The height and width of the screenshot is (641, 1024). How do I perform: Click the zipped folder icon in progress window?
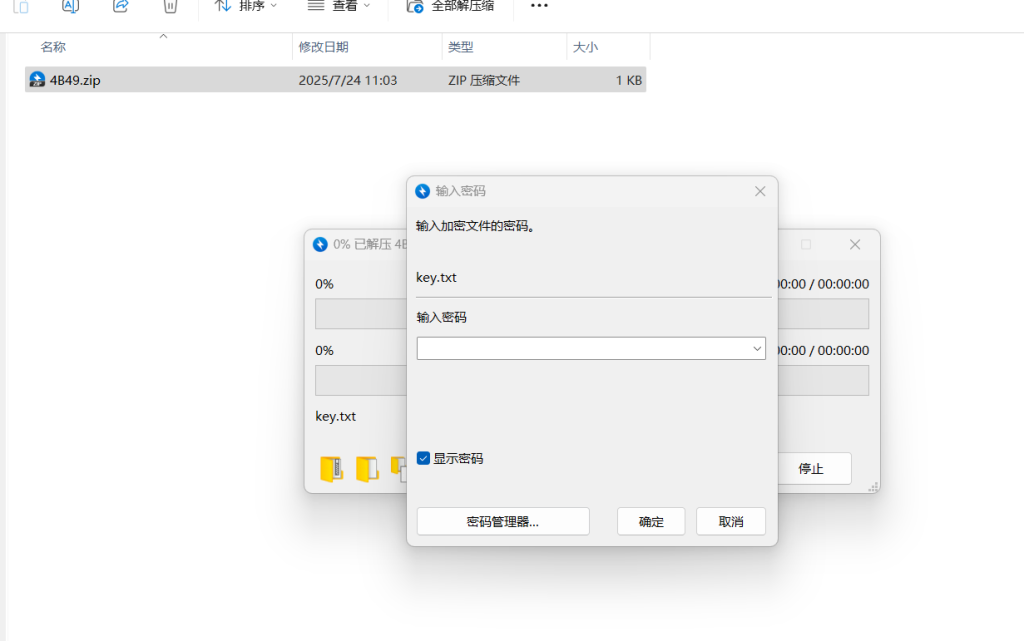pyautogui.click(x=331, y=469)
